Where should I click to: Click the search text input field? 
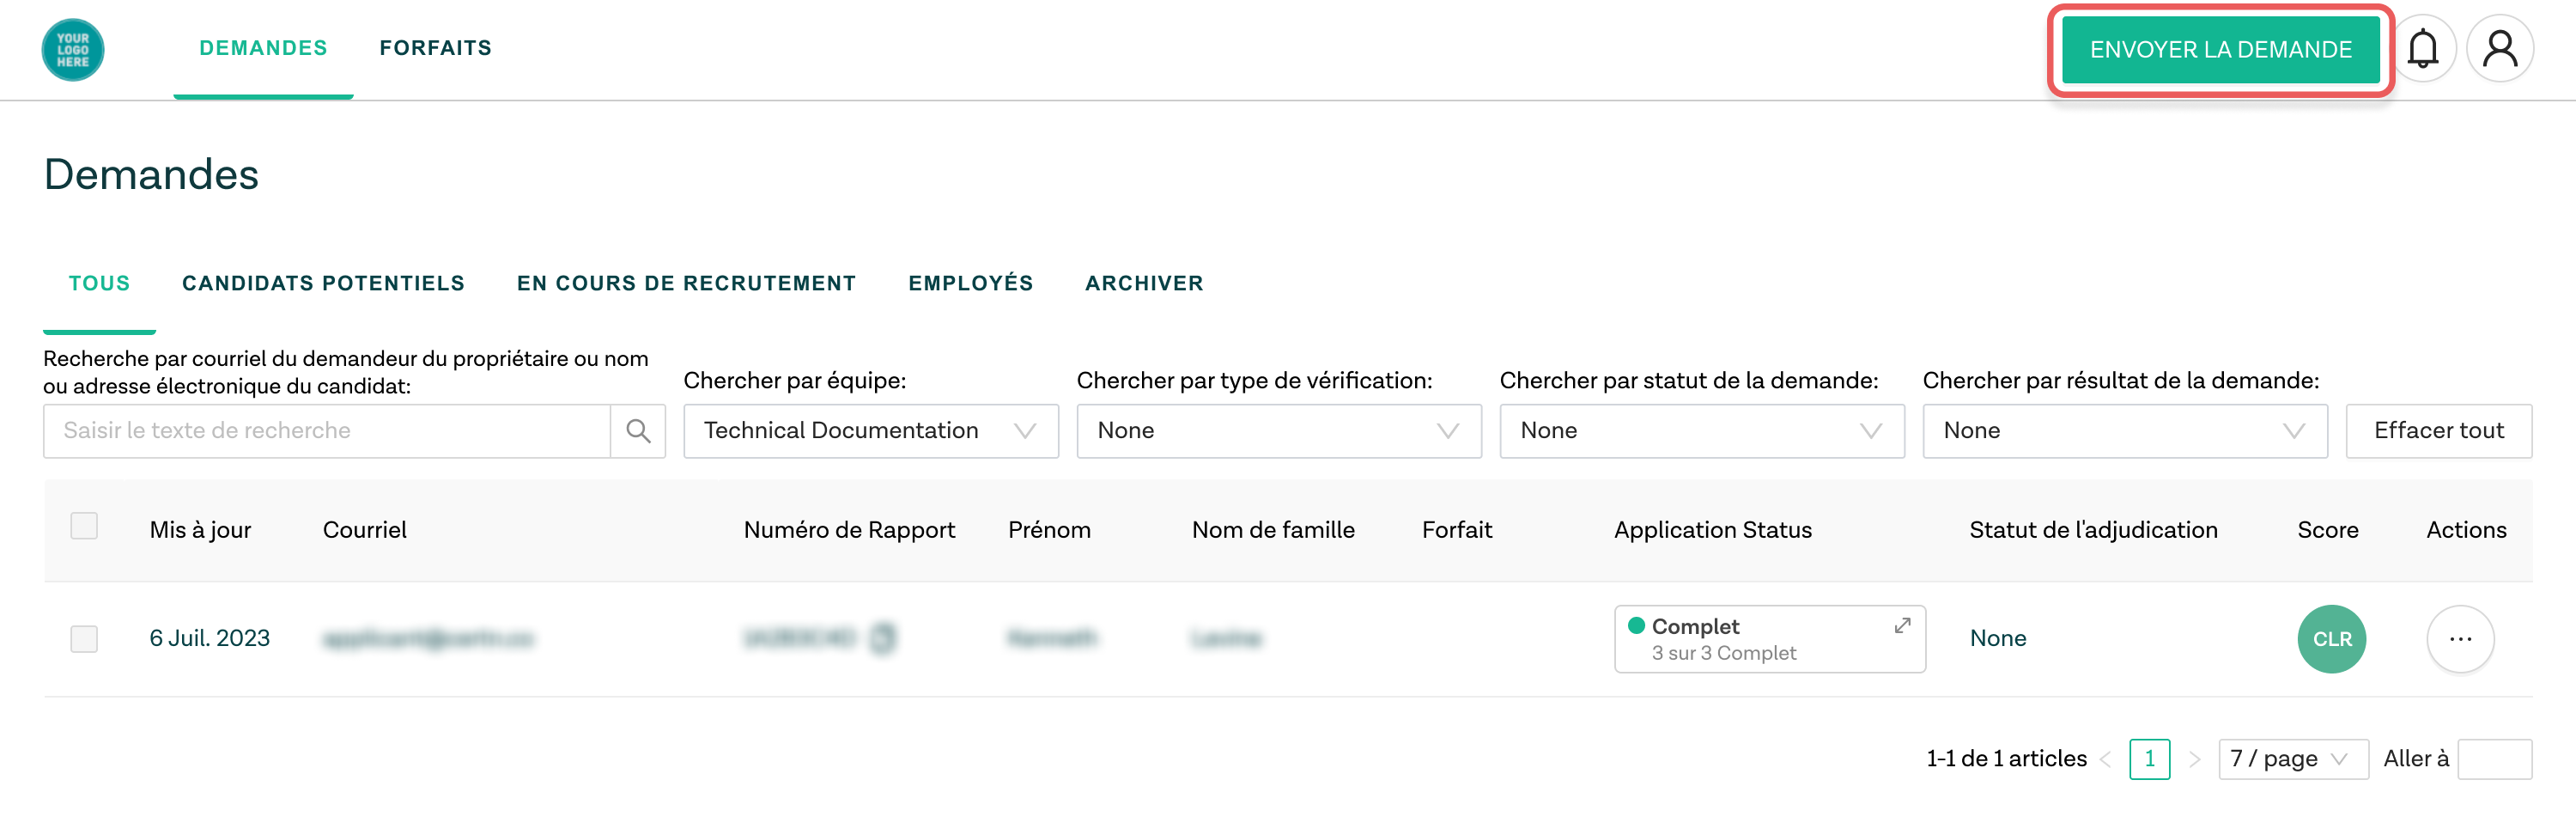(x=320, y=430)
